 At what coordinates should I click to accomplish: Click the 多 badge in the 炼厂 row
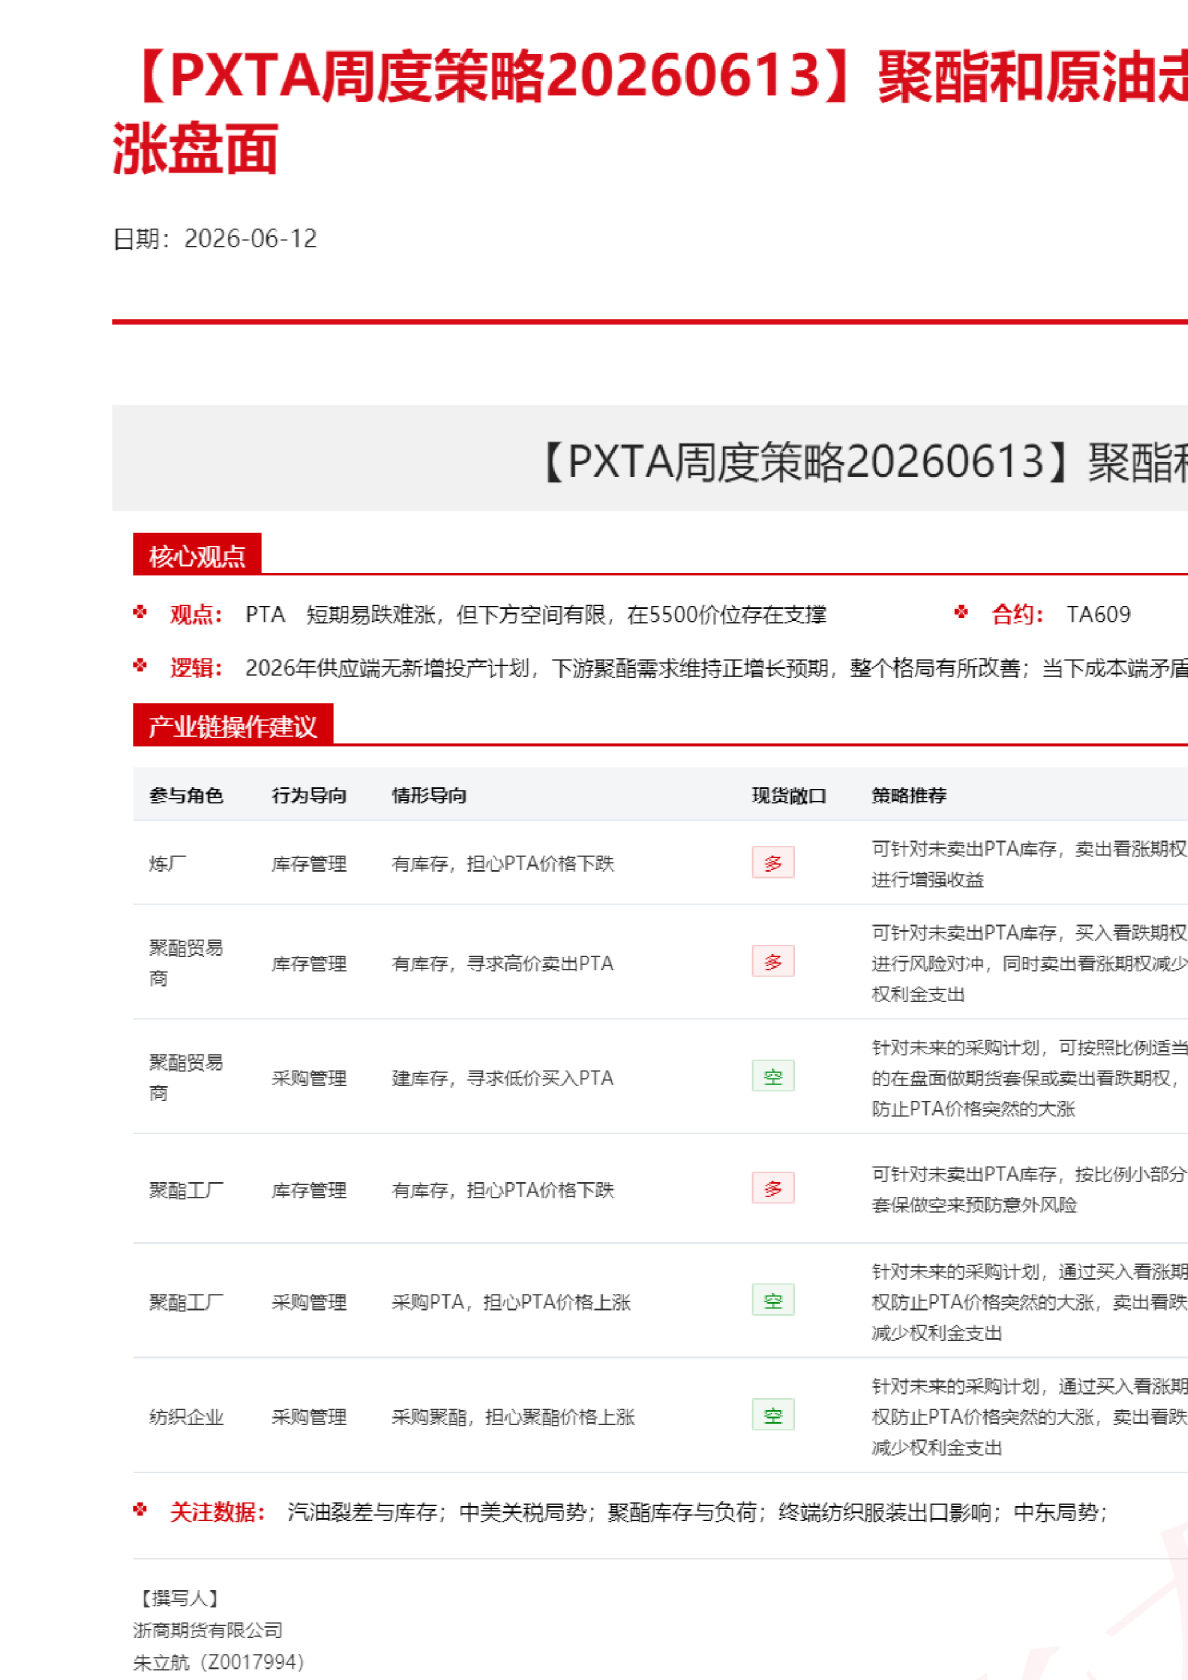click(x=773, y=863)
